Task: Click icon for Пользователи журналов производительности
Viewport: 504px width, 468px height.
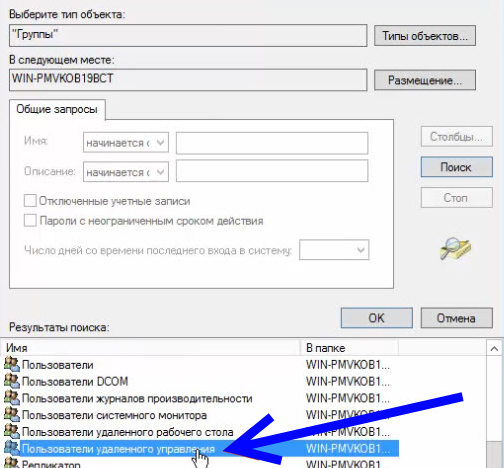Action: point(12,398)
